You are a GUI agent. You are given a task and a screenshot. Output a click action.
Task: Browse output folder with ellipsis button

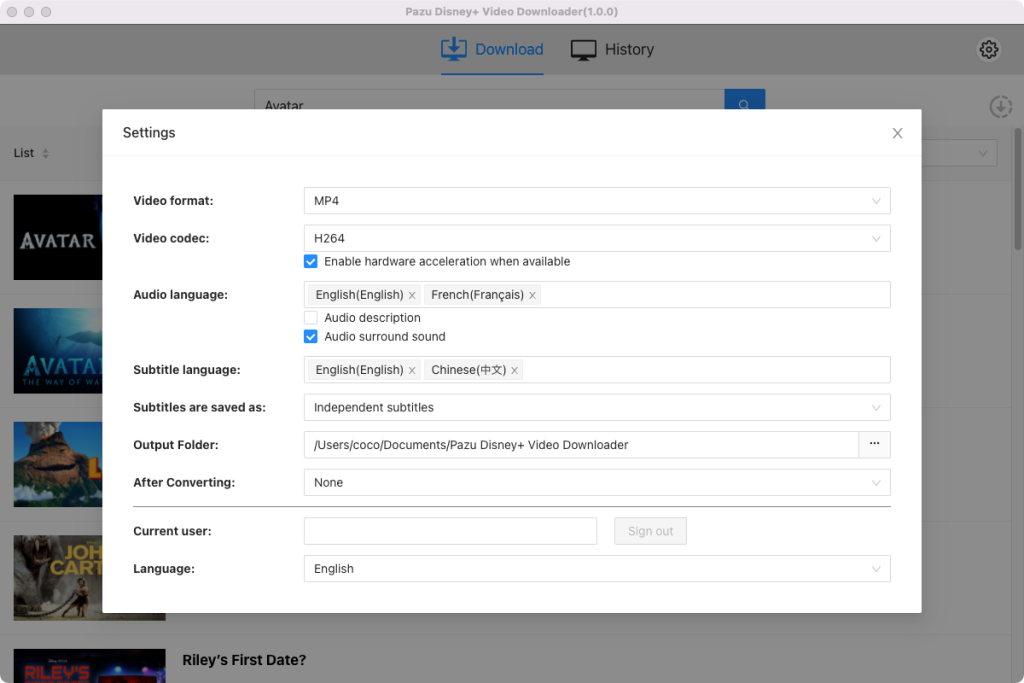(874, 444)
